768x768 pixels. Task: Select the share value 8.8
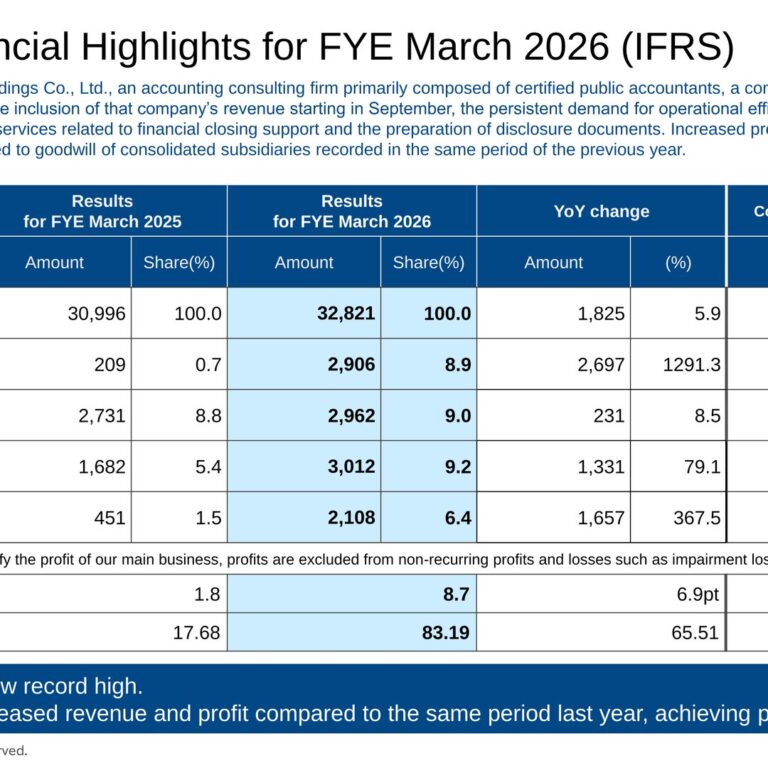pos(208,416)
